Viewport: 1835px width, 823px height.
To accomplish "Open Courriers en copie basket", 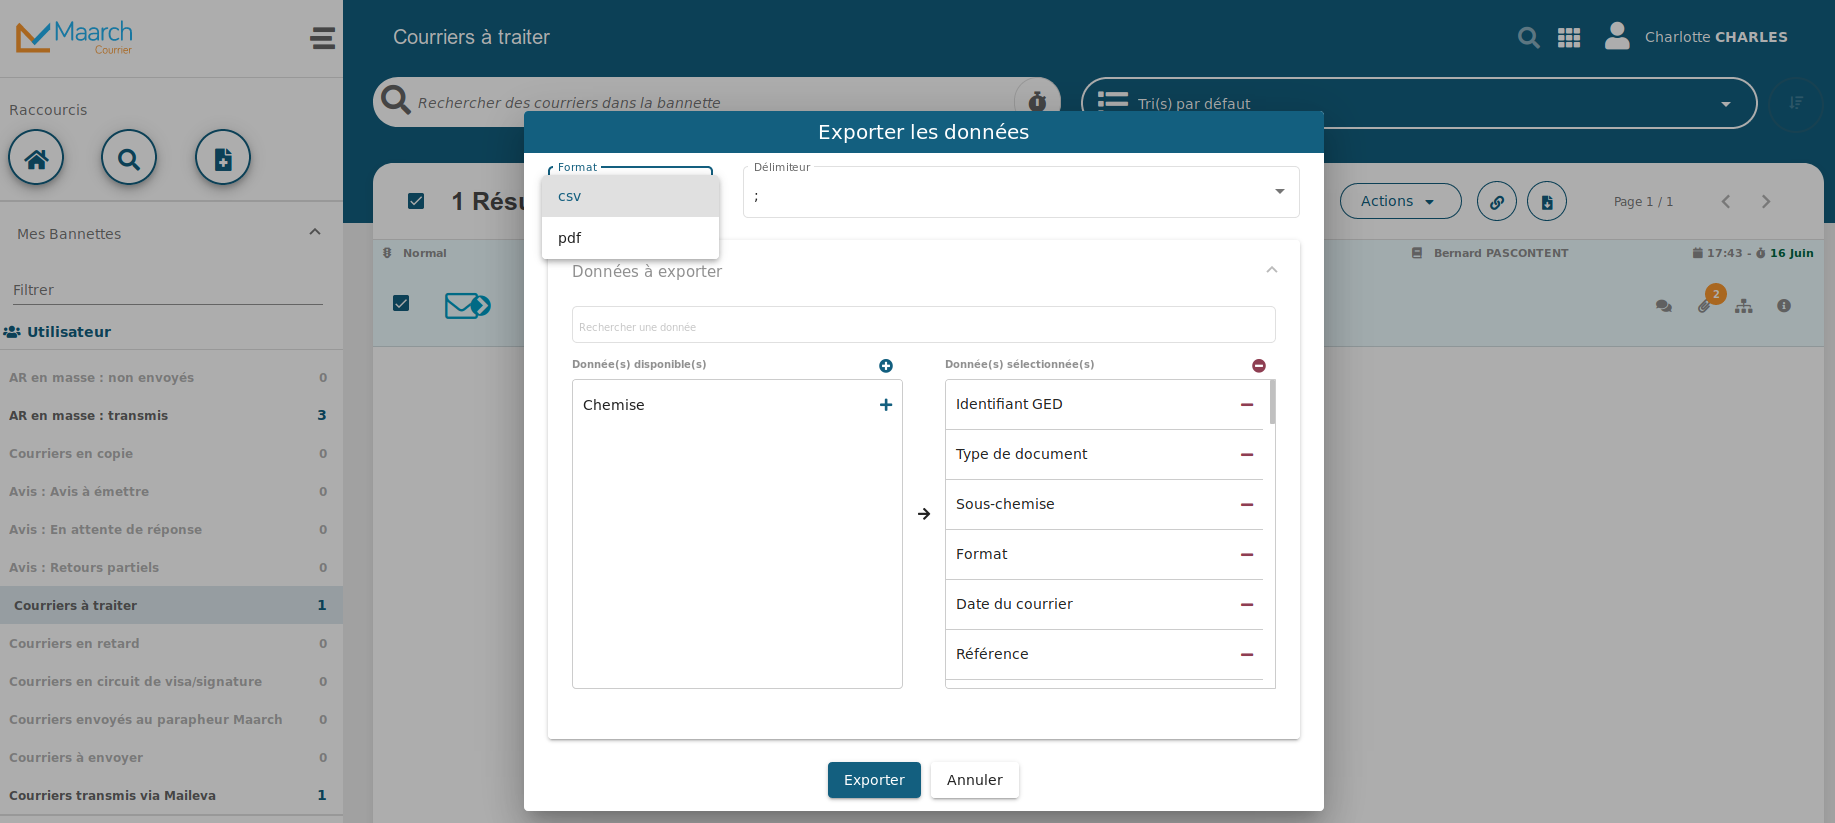I will [x=171, y=453].
